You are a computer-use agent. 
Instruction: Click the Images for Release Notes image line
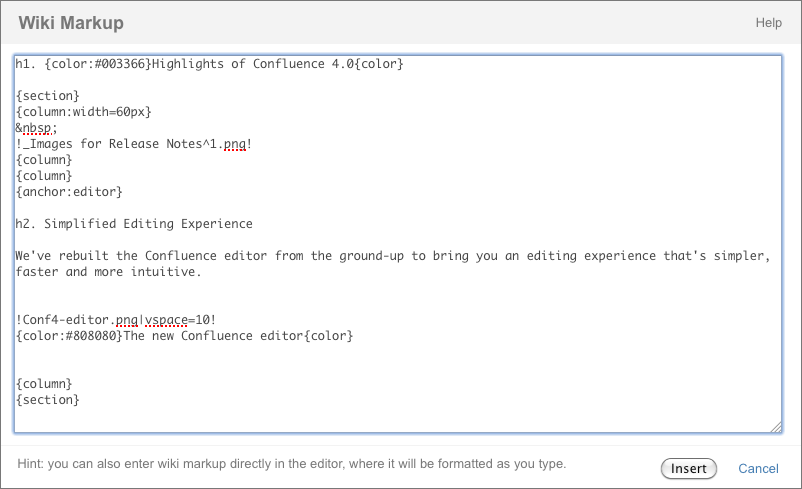click(133, 144)
